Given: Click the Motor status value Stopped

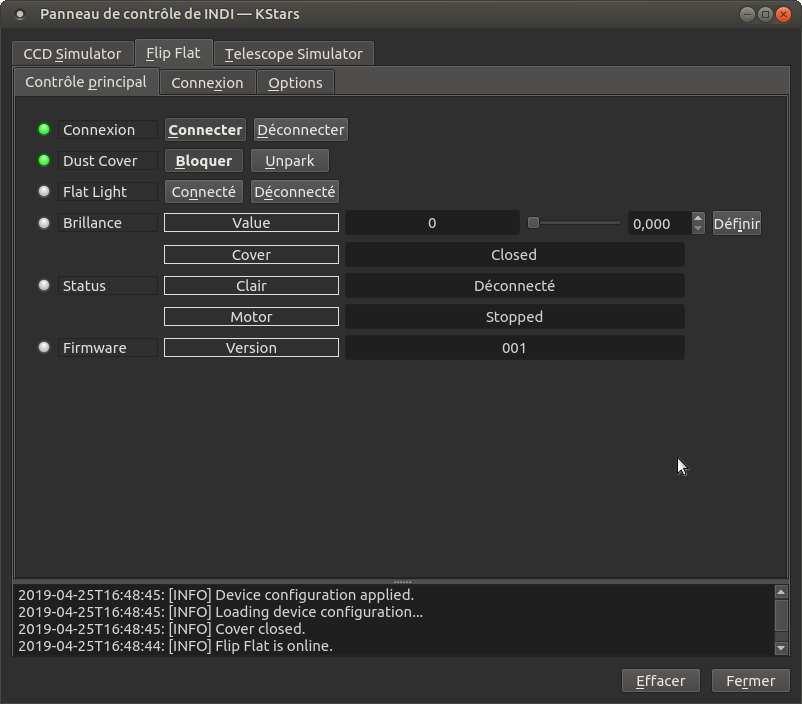Looking at the screenshot, I should (515, 317).
